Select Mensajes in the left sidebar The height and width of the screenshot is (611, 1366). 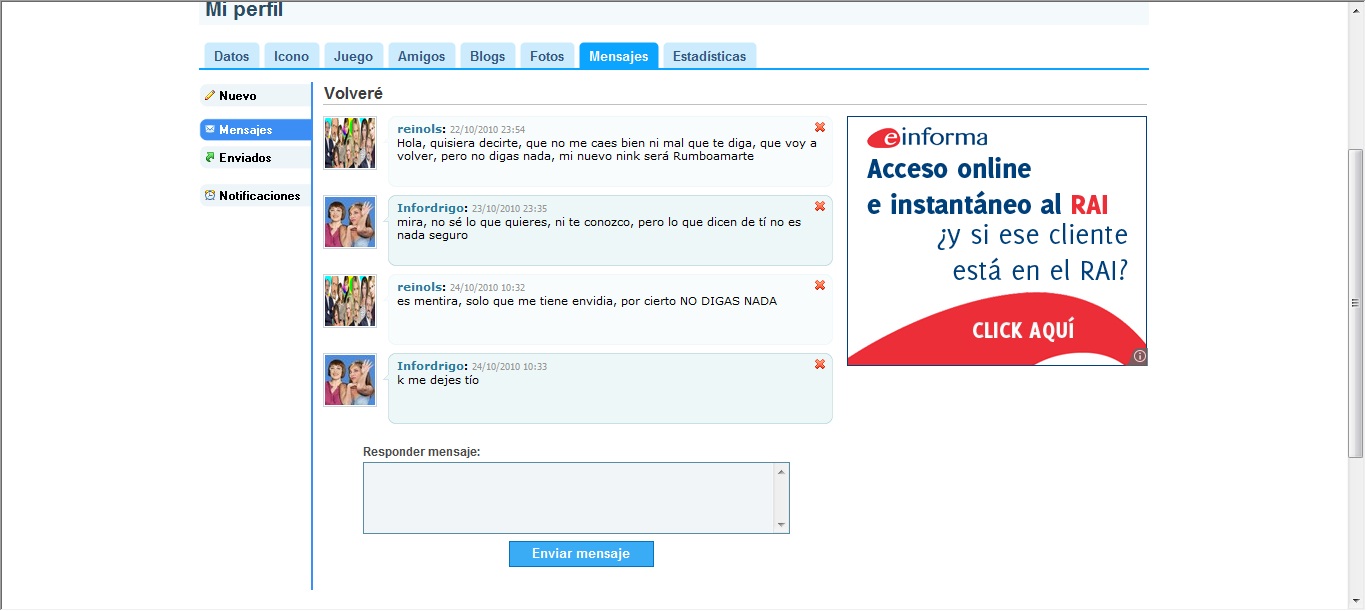[245, 130]
